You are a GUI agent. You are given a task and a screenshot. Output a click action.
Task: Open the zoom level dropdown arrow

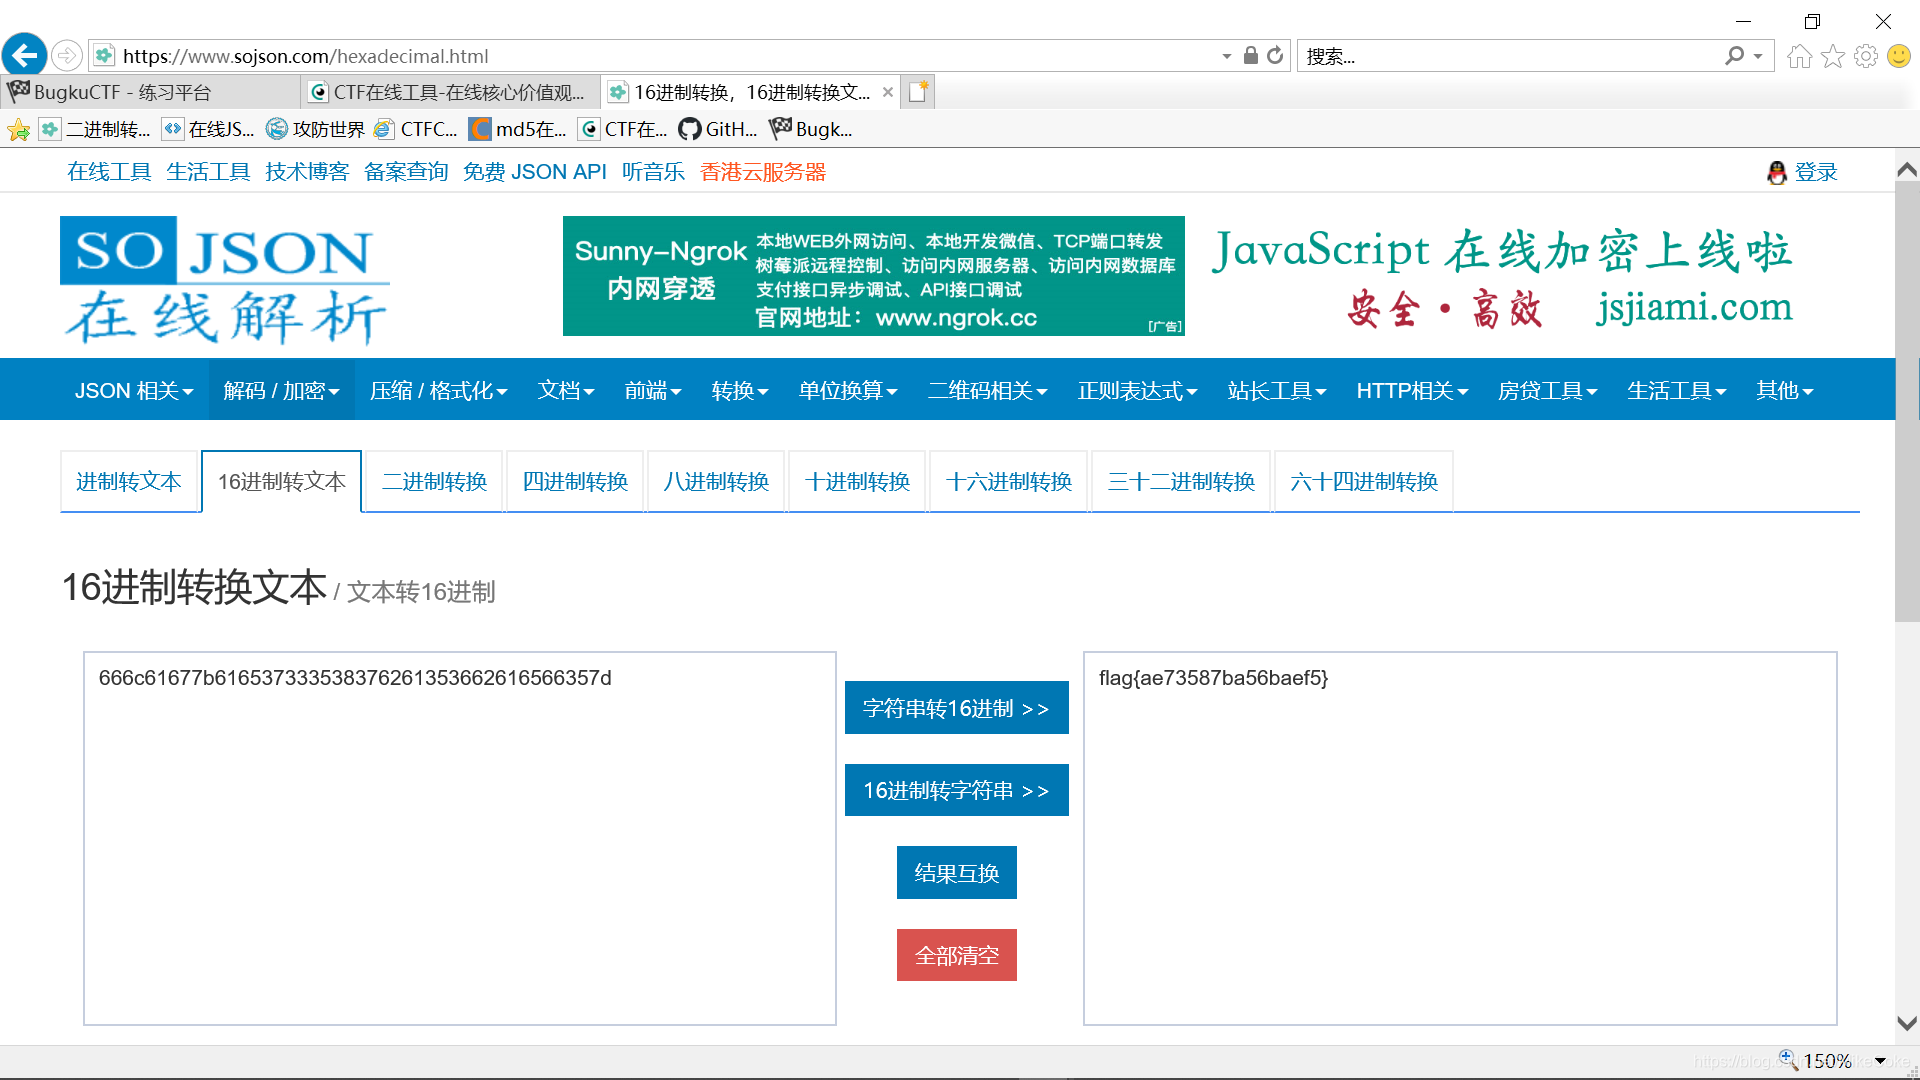click(1880, 1061)
